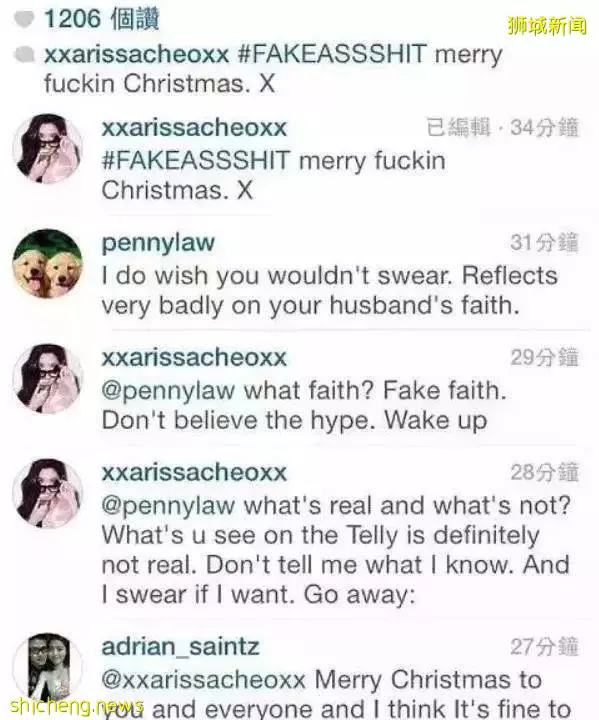Tap xxarissacheoxx avatar beside 'what's real' comment
Screen dimensions: 599x720
point(48,493)
